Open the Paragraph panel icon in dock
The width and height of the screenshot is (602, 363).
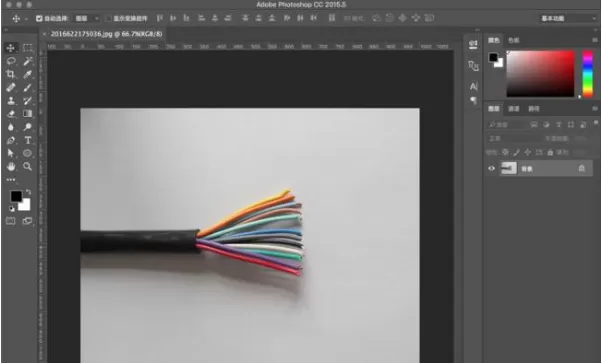coord(473,100)
